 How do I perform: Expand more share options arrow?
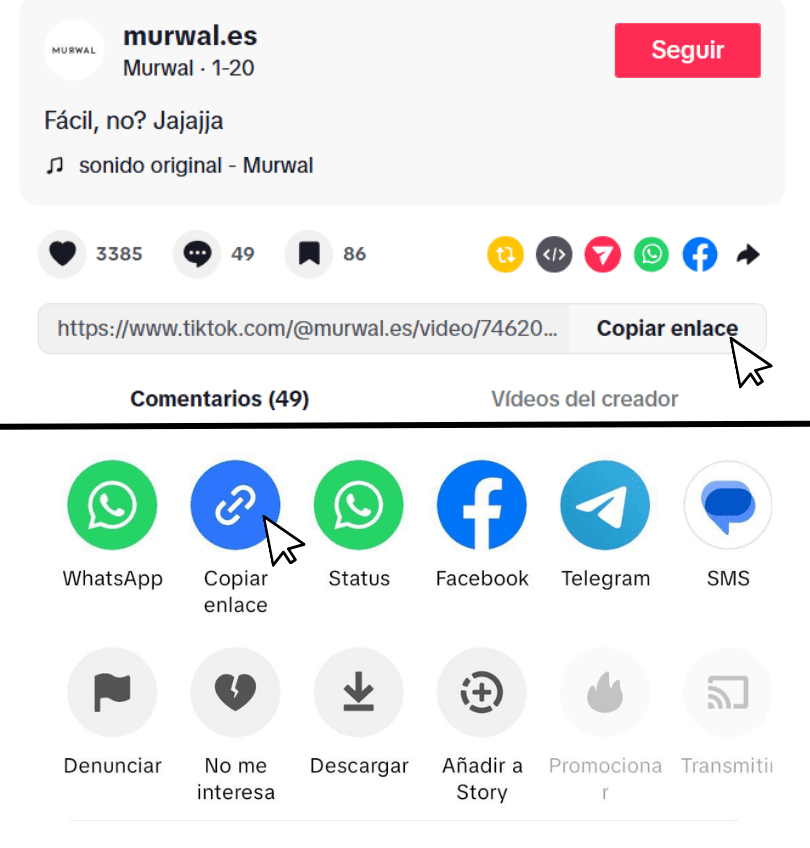(x=748, y=254)
